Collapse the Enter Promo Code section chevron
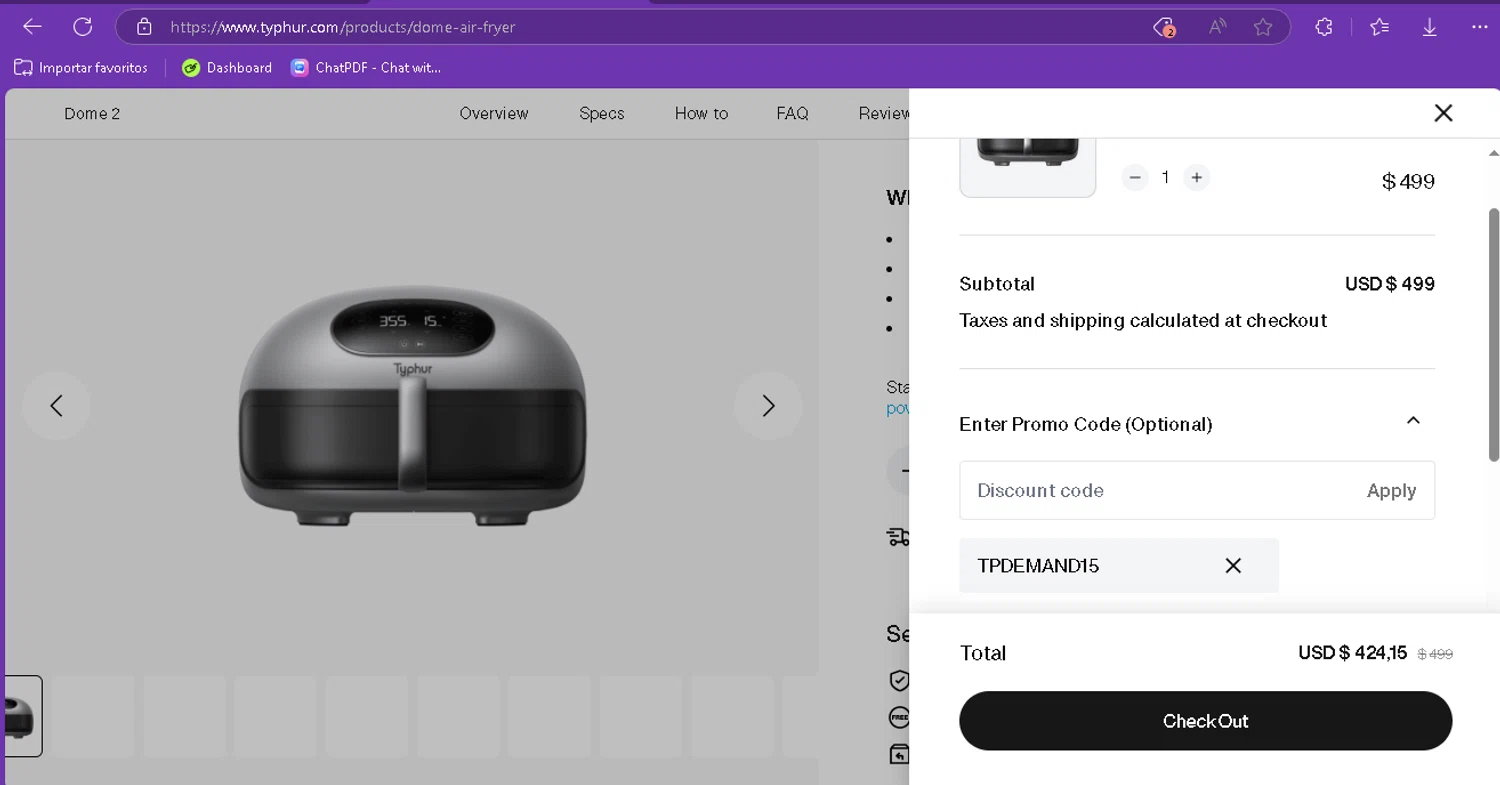This screenshot has width=1500, height=785. (x=1413, y=421)
